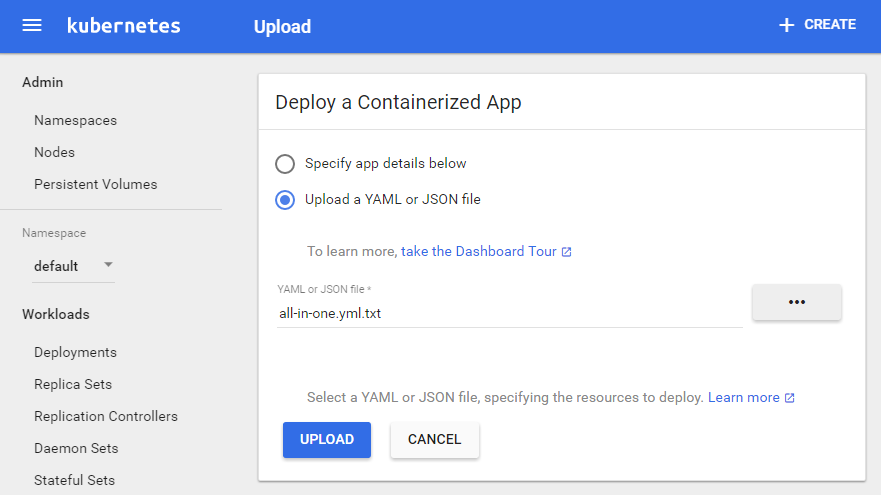881x495 pixels.
Task: Open Persistent Volumes page
Action: pyautogui.click(x=95, y=184)
